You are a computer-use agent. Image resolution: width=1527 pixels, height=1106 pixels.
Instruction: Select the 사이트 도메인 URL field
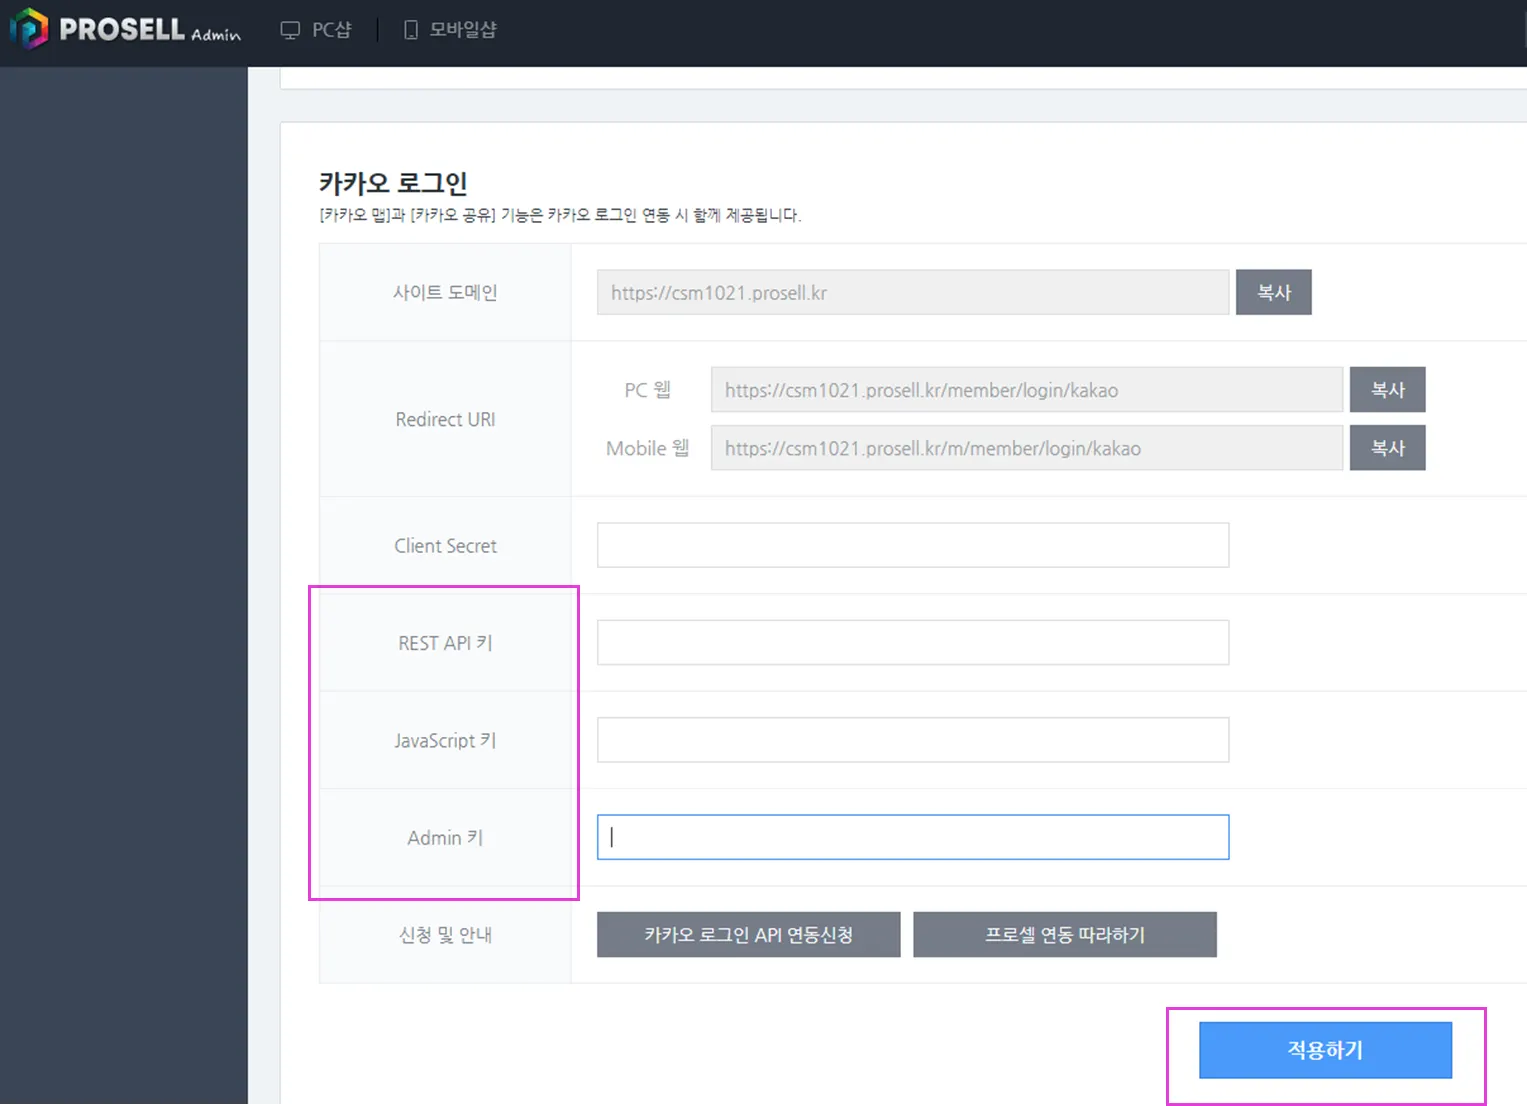click(x=913, y=292)
